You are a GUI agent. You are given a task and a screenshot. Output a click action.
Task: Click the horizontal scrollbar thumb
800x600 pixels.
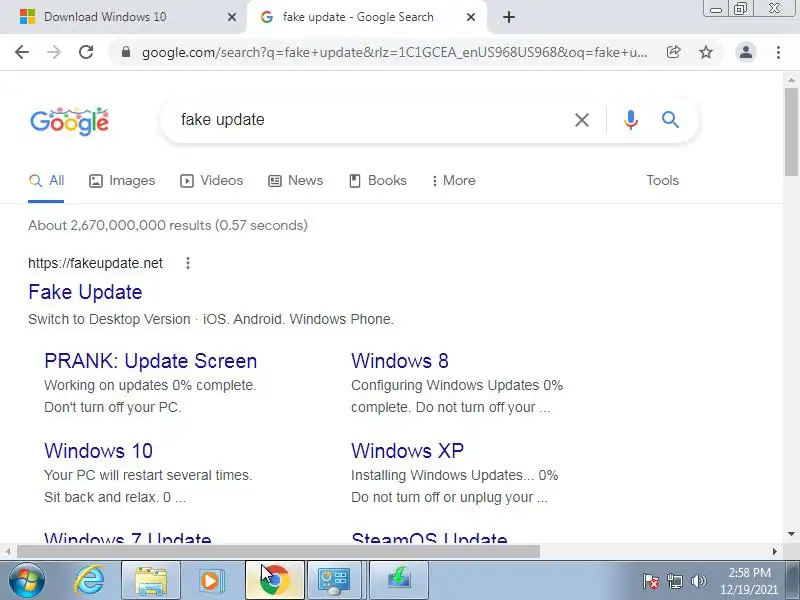point(278,552)
